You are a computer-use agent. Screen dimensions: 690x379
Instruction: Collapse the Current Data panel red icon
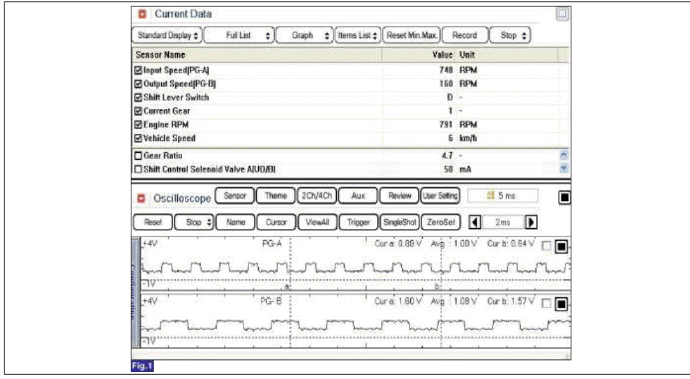pyautogui.click(x=142, y=14)
